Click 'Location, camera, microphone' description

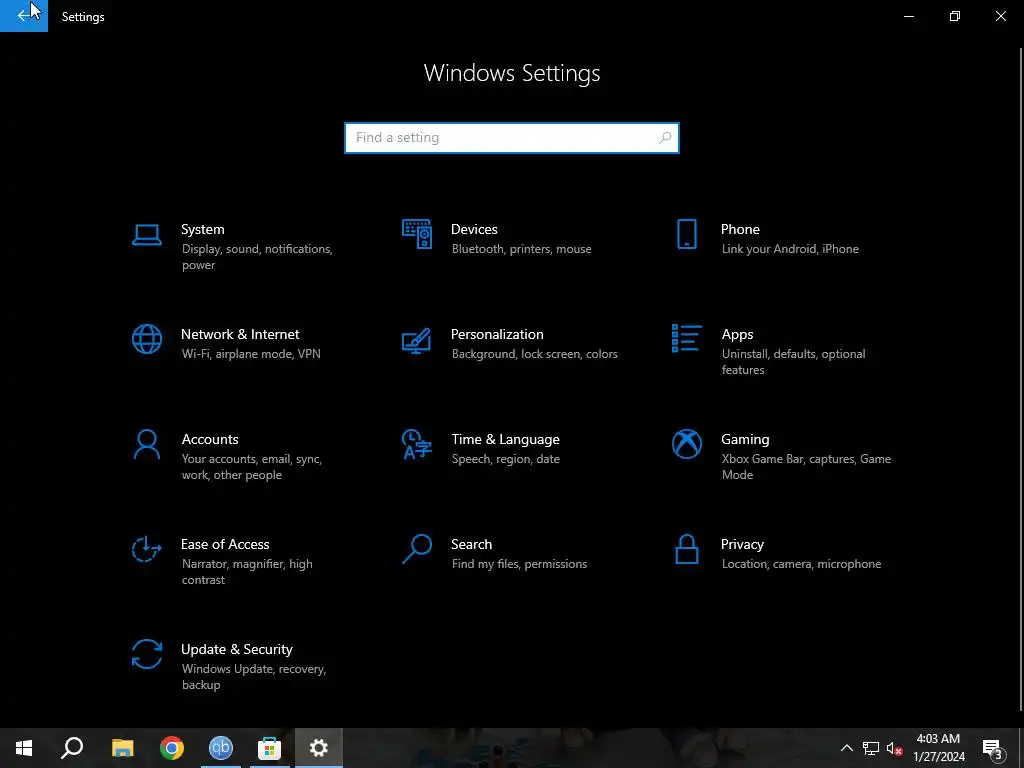[801, 564]
